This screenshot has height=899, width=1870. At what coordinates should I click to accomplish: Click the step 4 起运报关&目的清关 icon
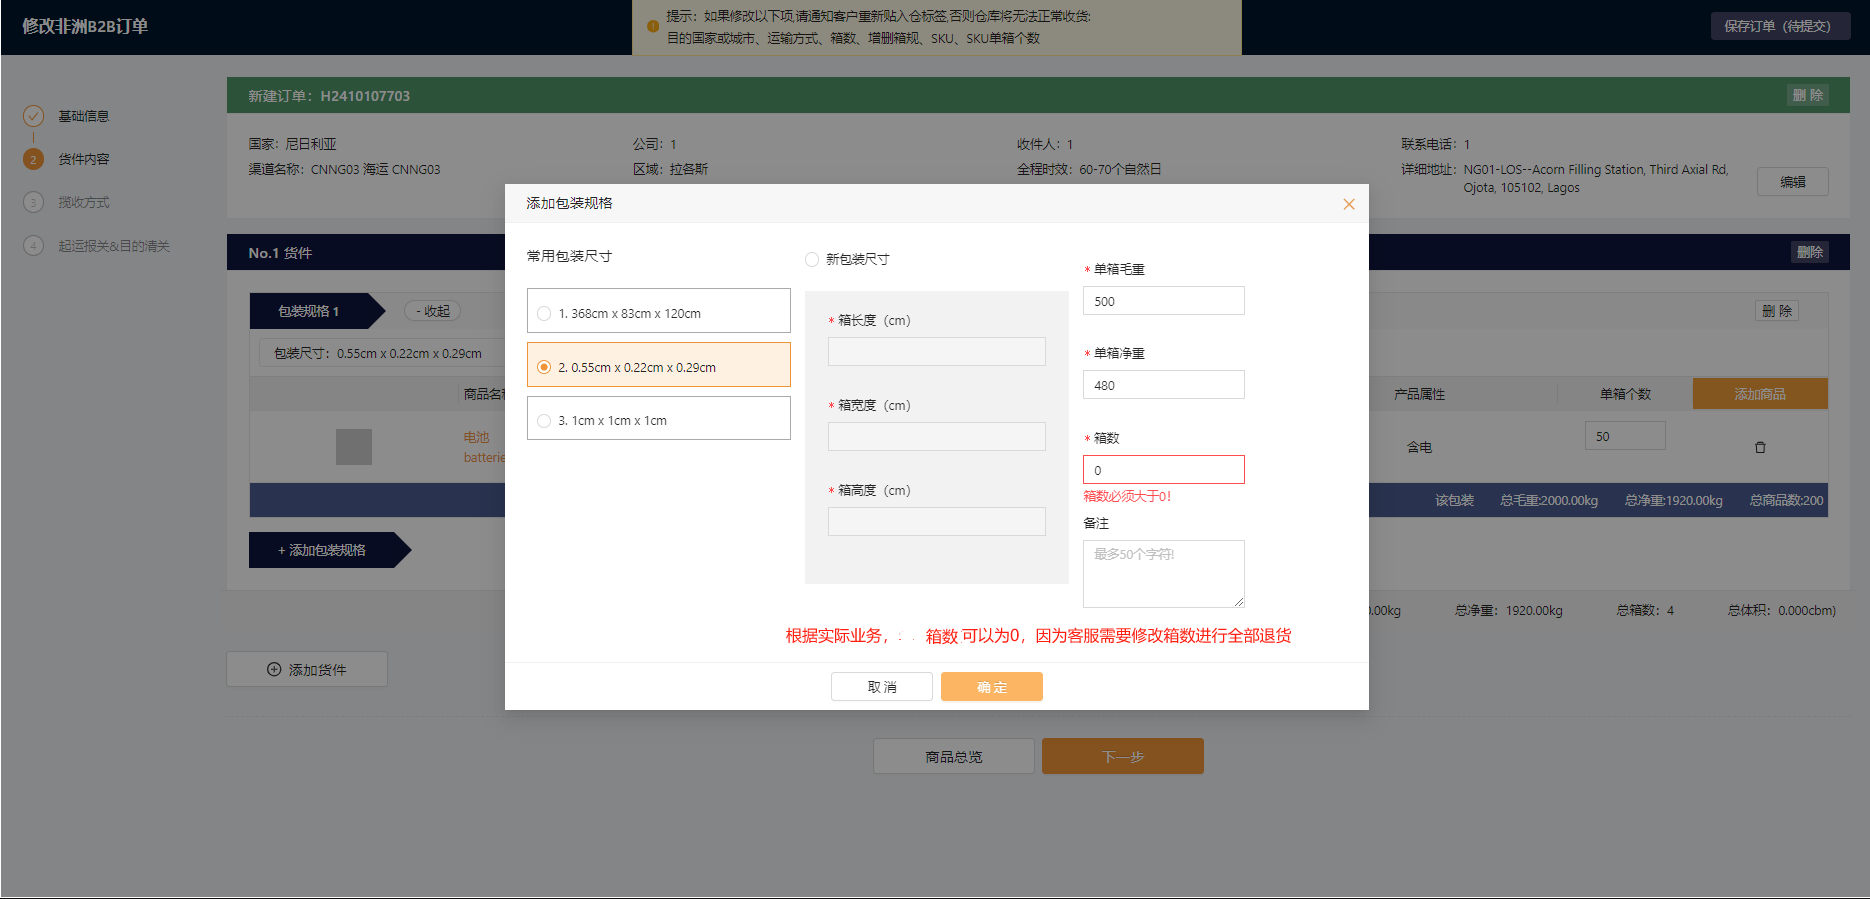coord(33,246)
